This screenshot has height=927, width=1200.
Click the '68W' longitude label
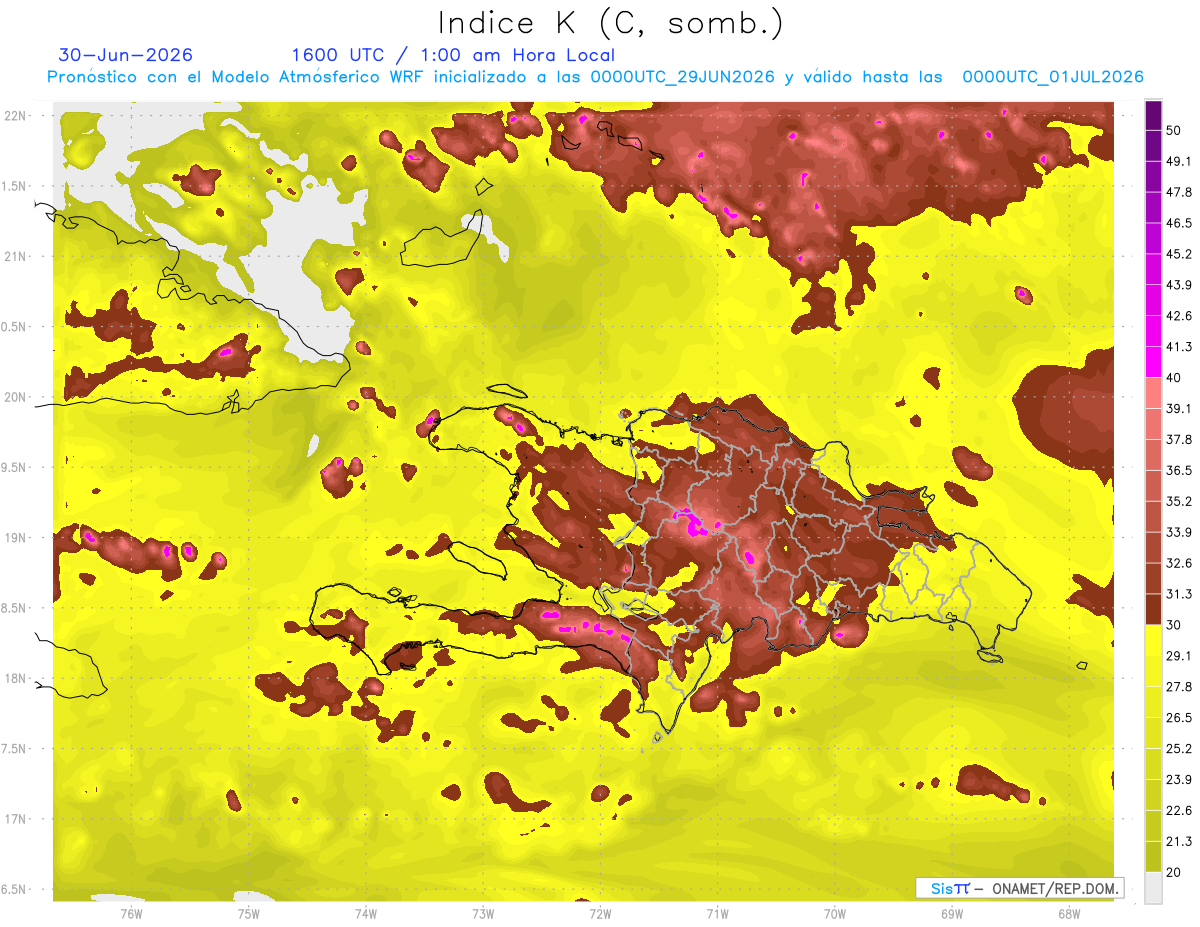[x=1069, y=913]
